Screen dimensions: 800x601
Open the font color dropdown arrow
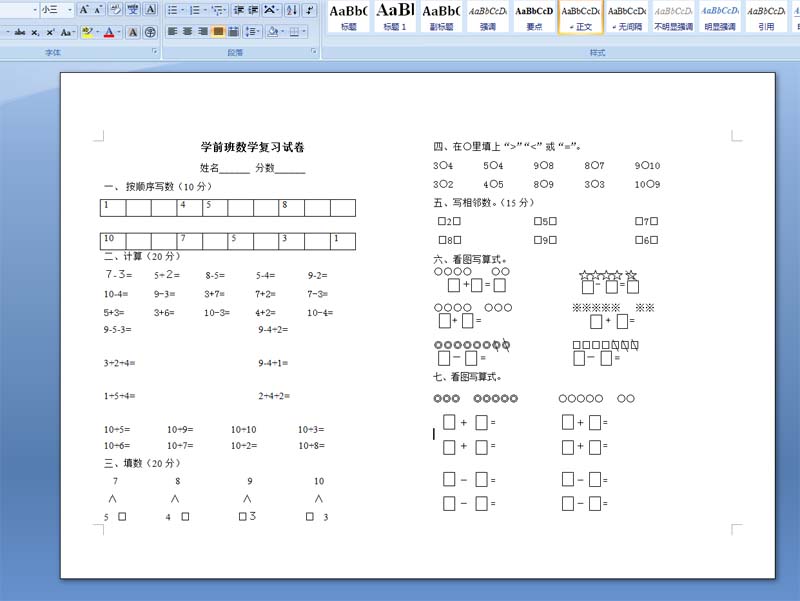(119, 32)
